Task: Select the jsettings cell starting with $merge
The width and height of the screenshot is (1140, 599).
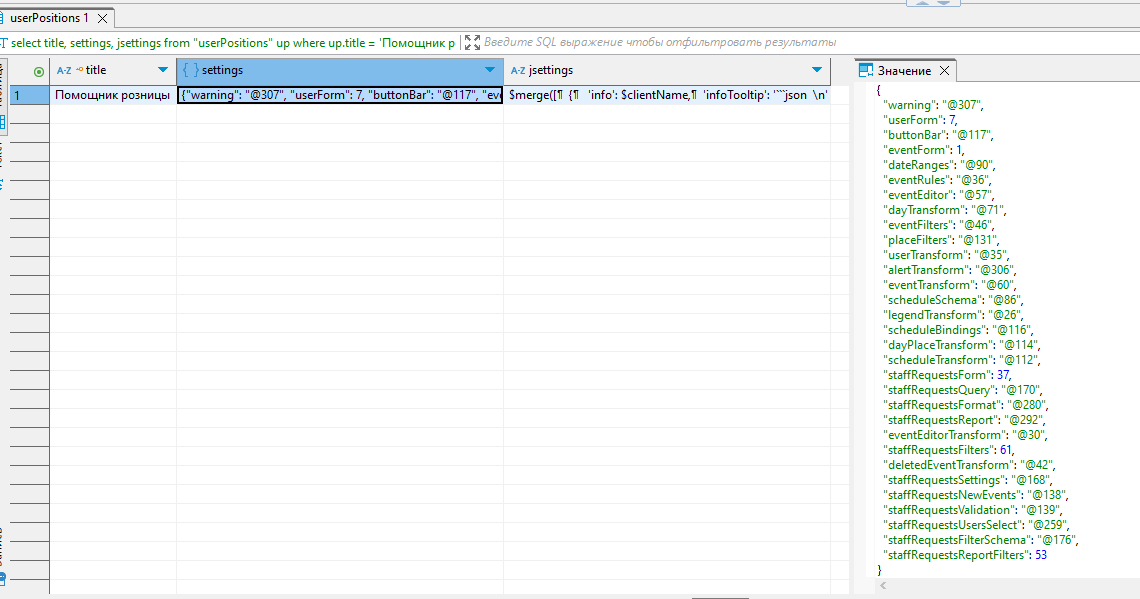Action: pyautogui.click(x=667, y=95)
